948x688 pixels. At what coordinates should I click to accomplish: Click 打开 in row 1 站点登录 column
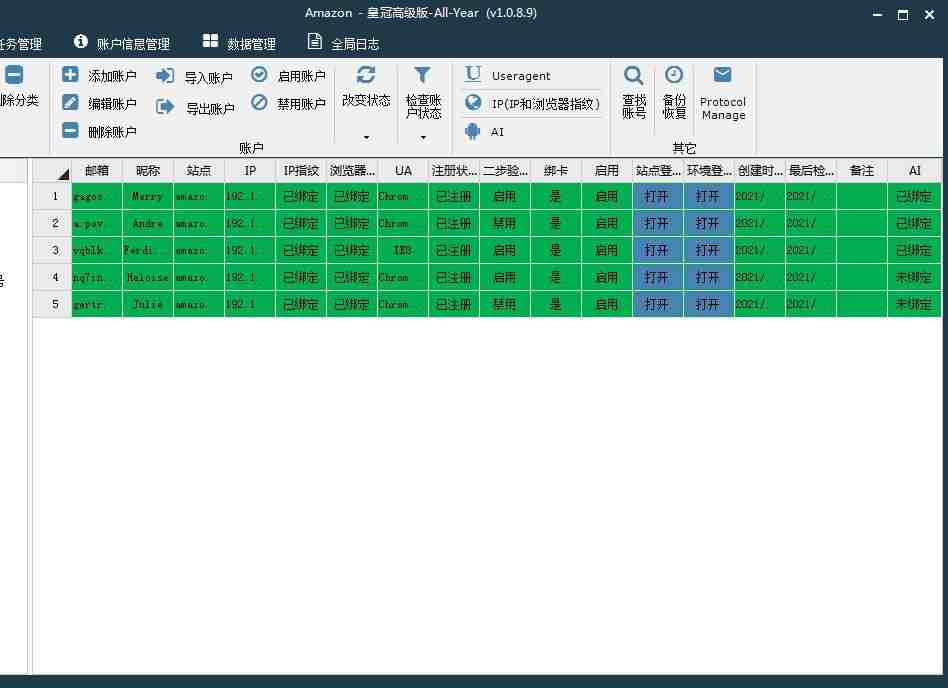(x=658, y=196)
